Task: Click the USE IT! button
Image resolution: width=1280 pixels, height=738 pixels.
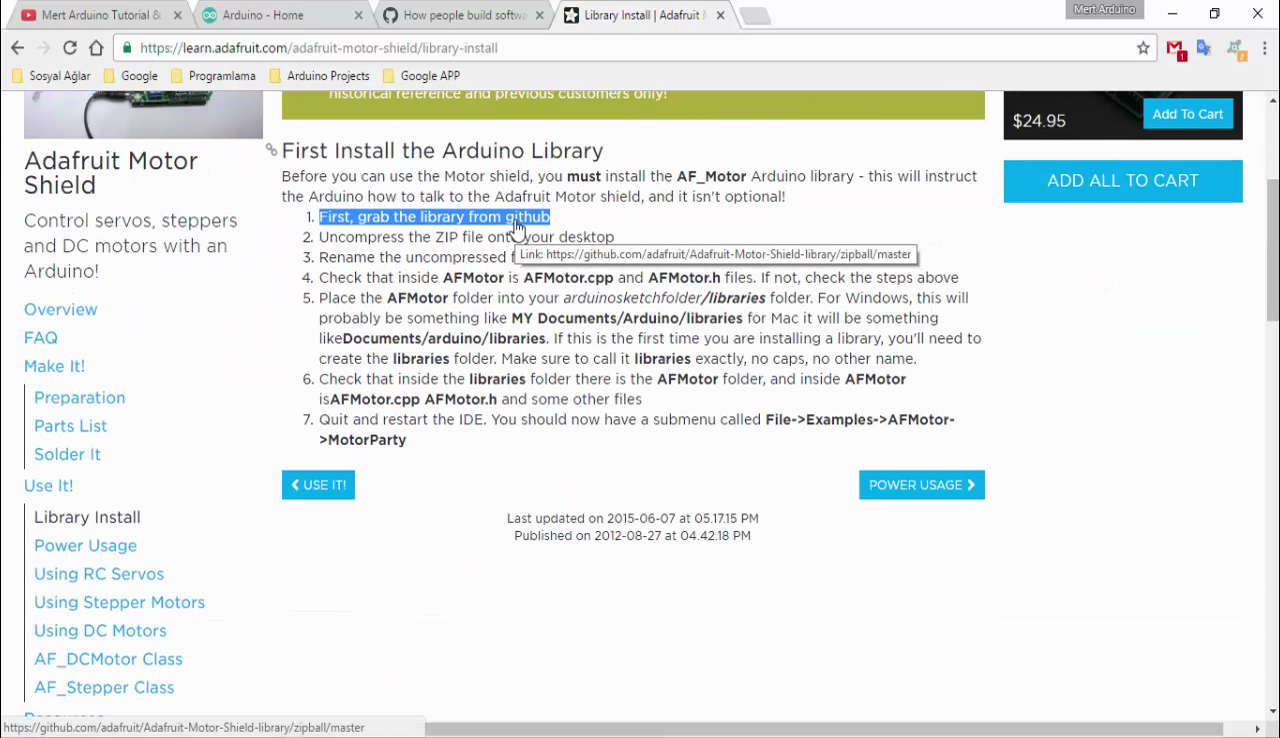Action: click(318, 484)
